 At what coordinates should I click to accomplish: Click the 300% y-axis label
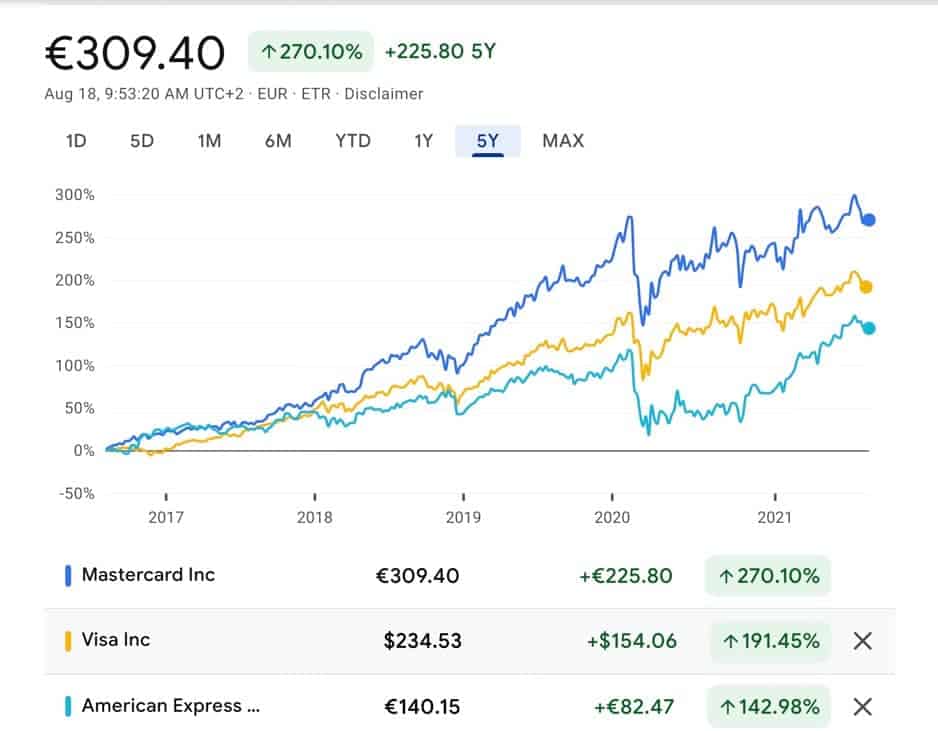click(75, 195)
